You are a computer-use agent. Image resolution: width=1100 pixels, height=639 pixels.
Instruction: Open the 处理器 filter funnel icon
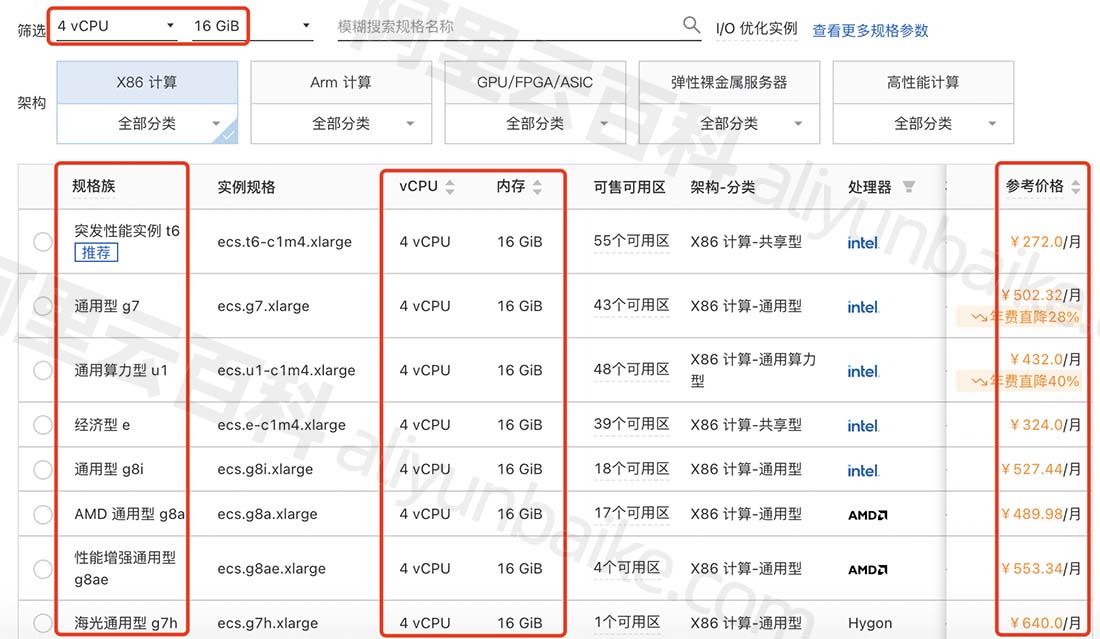tap(908, 187)
